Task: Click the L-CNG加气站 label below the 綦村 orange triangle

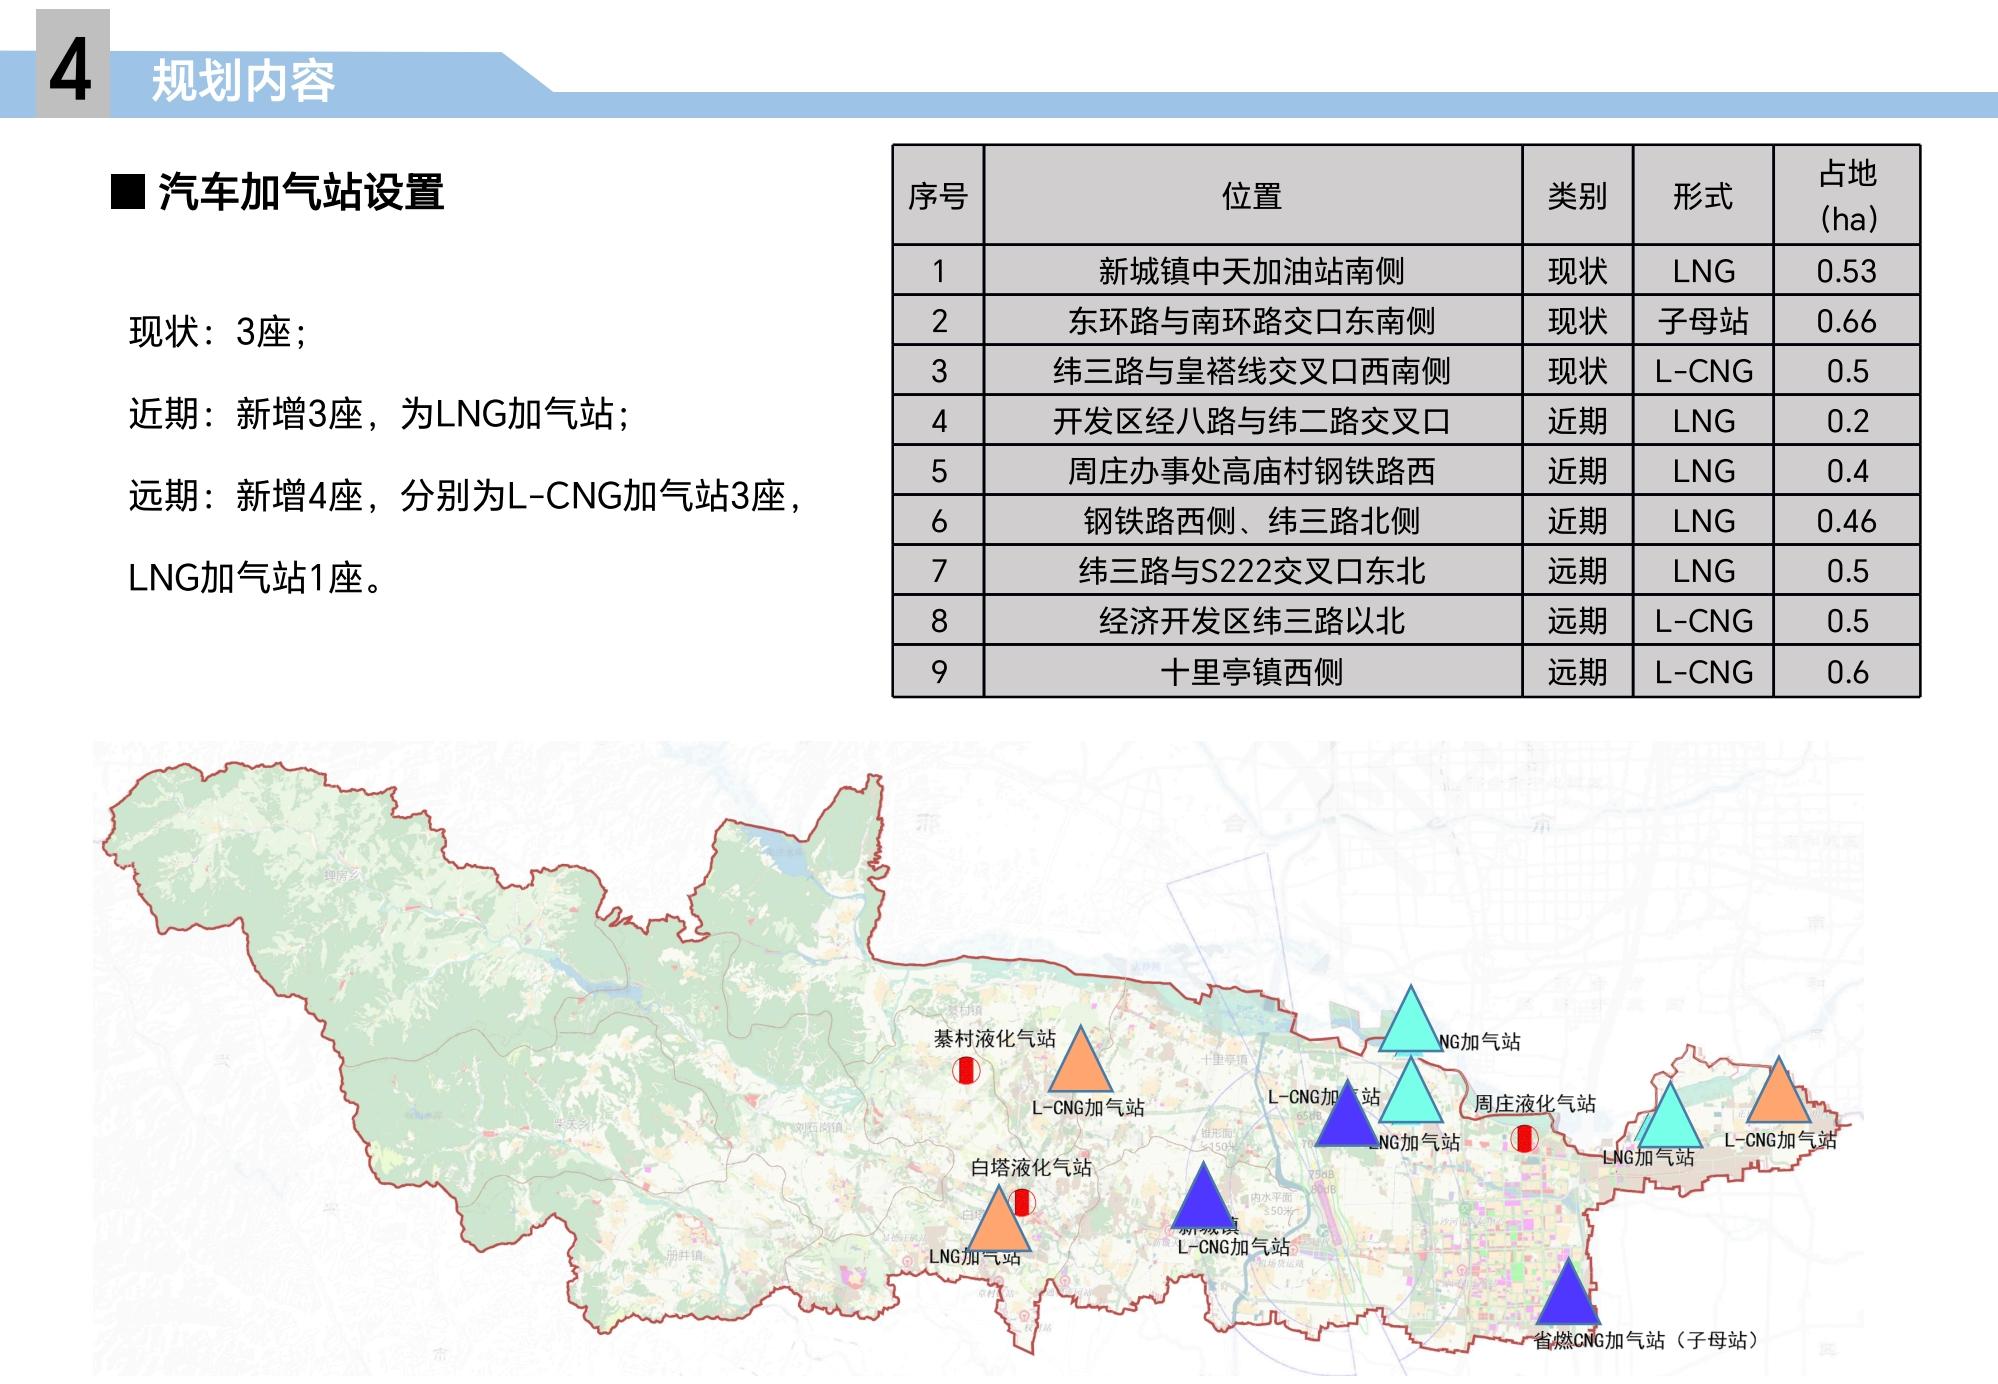Action: point(1088,1107)
